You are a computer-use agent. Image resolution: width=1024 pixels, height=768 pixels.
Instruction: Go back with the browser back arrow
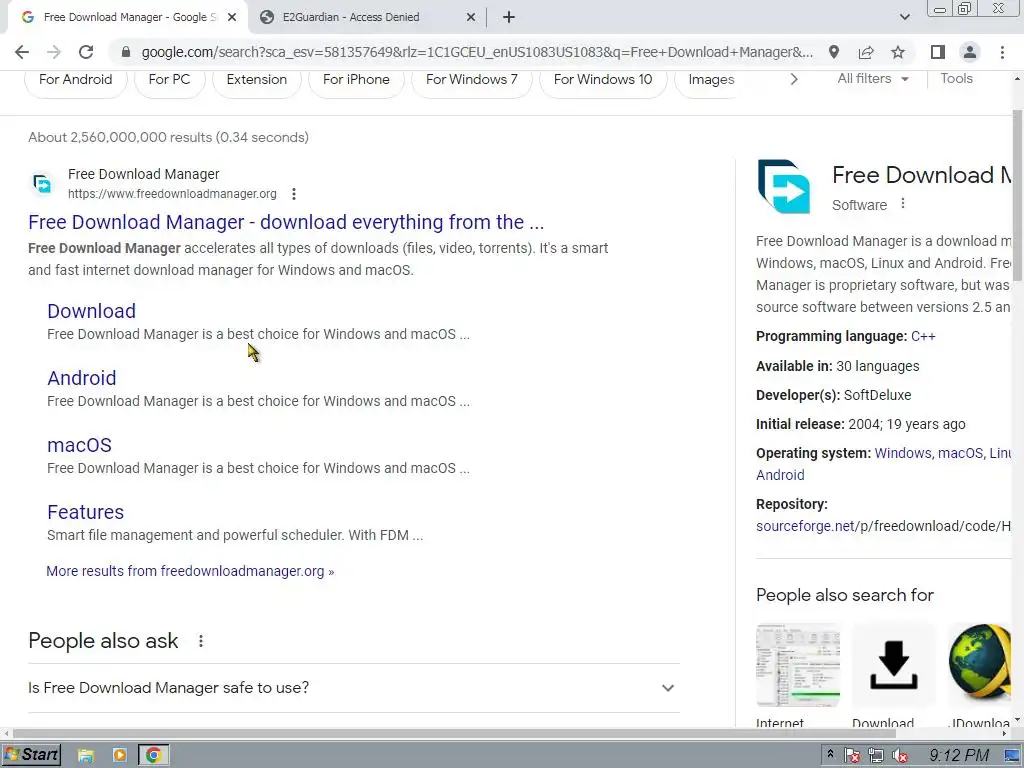point(22,52)
